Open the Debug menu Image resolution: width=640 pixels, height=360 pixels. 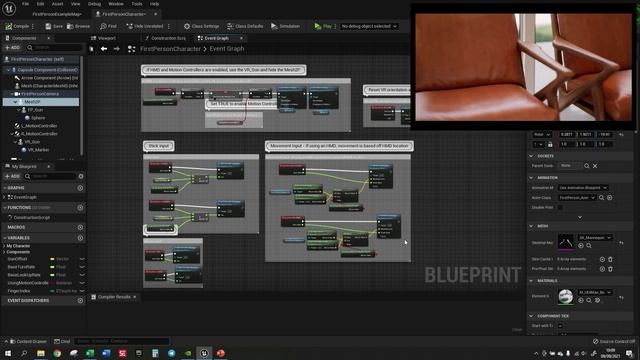[94, 4]
